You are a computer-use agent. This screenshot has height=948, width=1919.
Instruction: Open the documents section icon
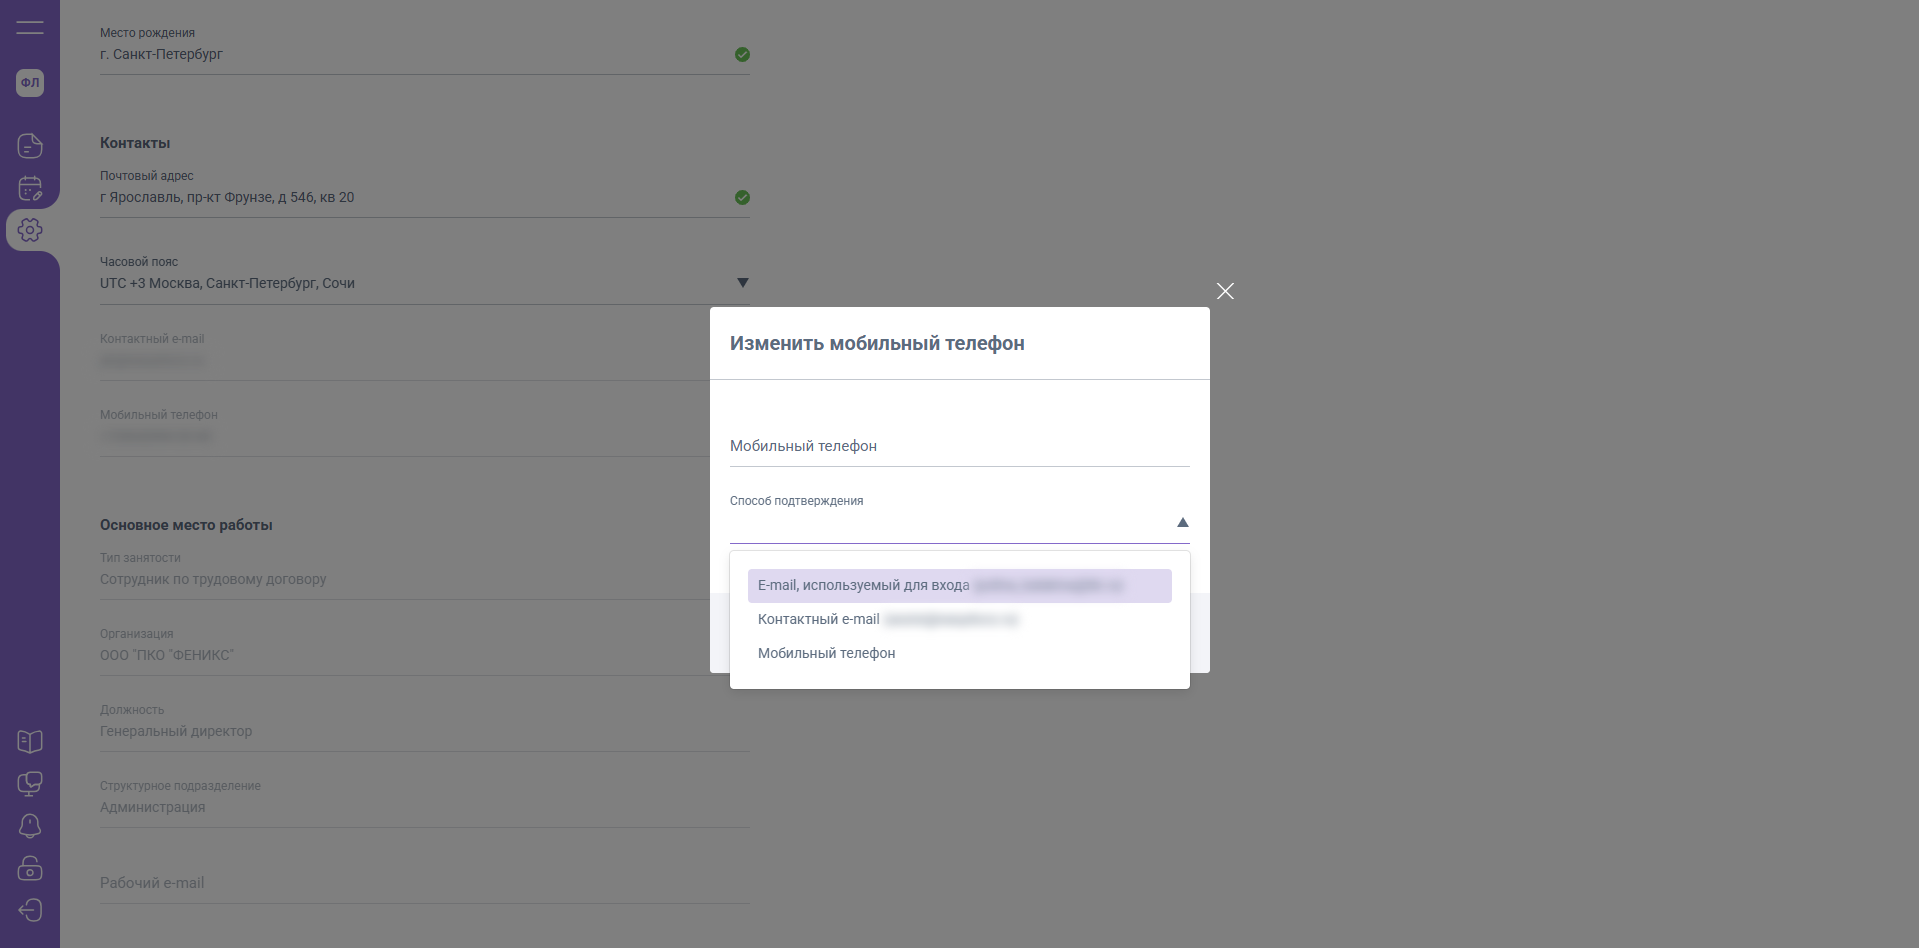30,146
